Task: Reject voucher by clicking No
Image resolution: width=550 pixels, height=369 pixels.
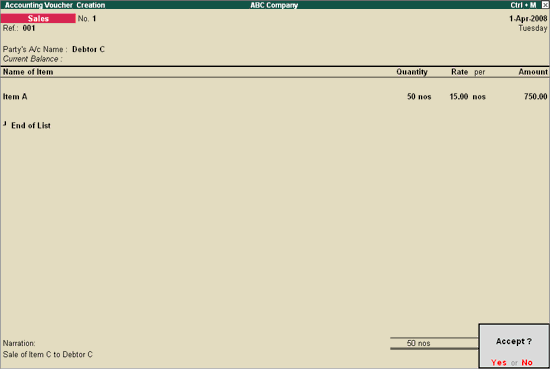Action: [527, 362]
